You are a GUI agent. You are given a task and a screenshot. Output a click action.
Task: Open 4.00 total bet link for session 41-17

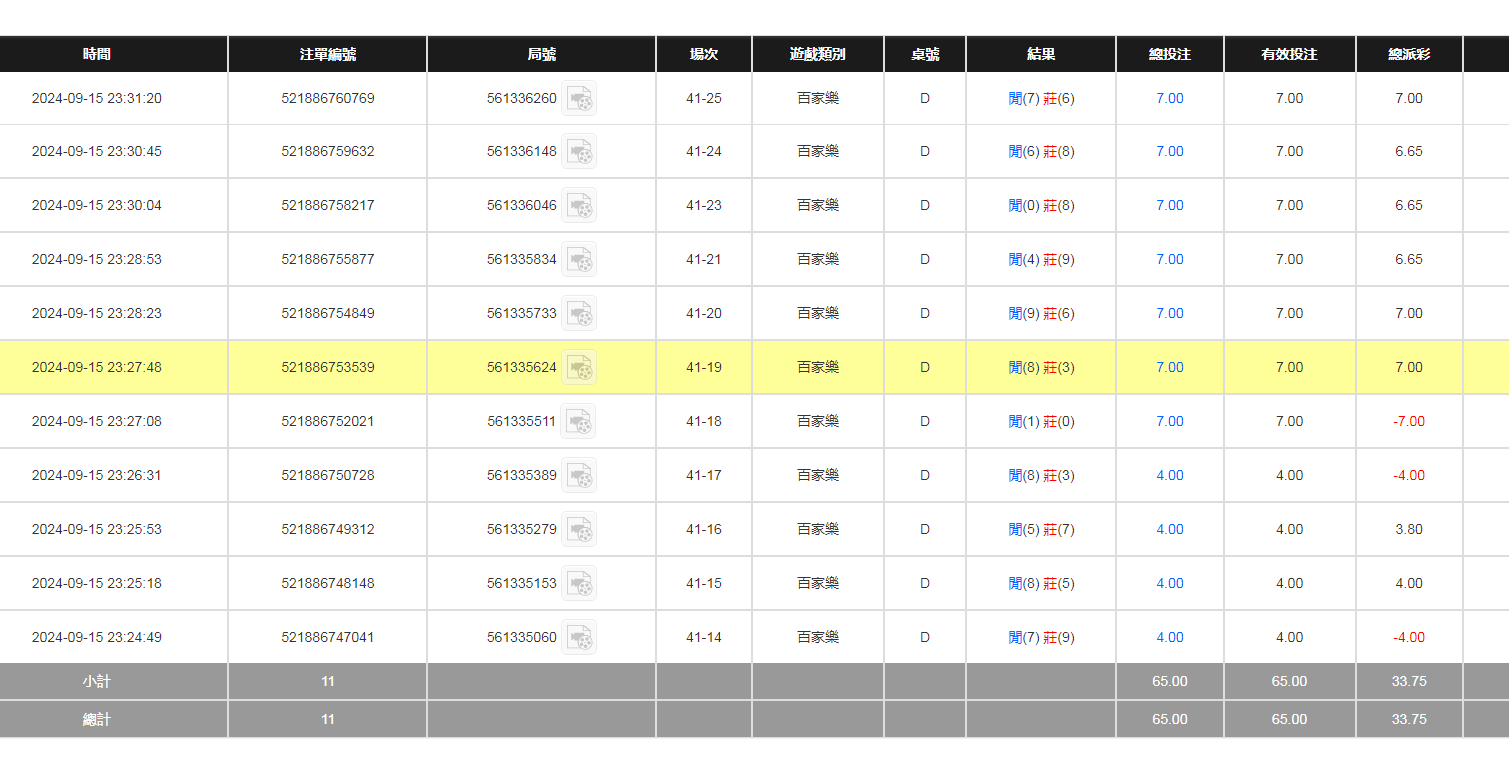(1169, 475)
